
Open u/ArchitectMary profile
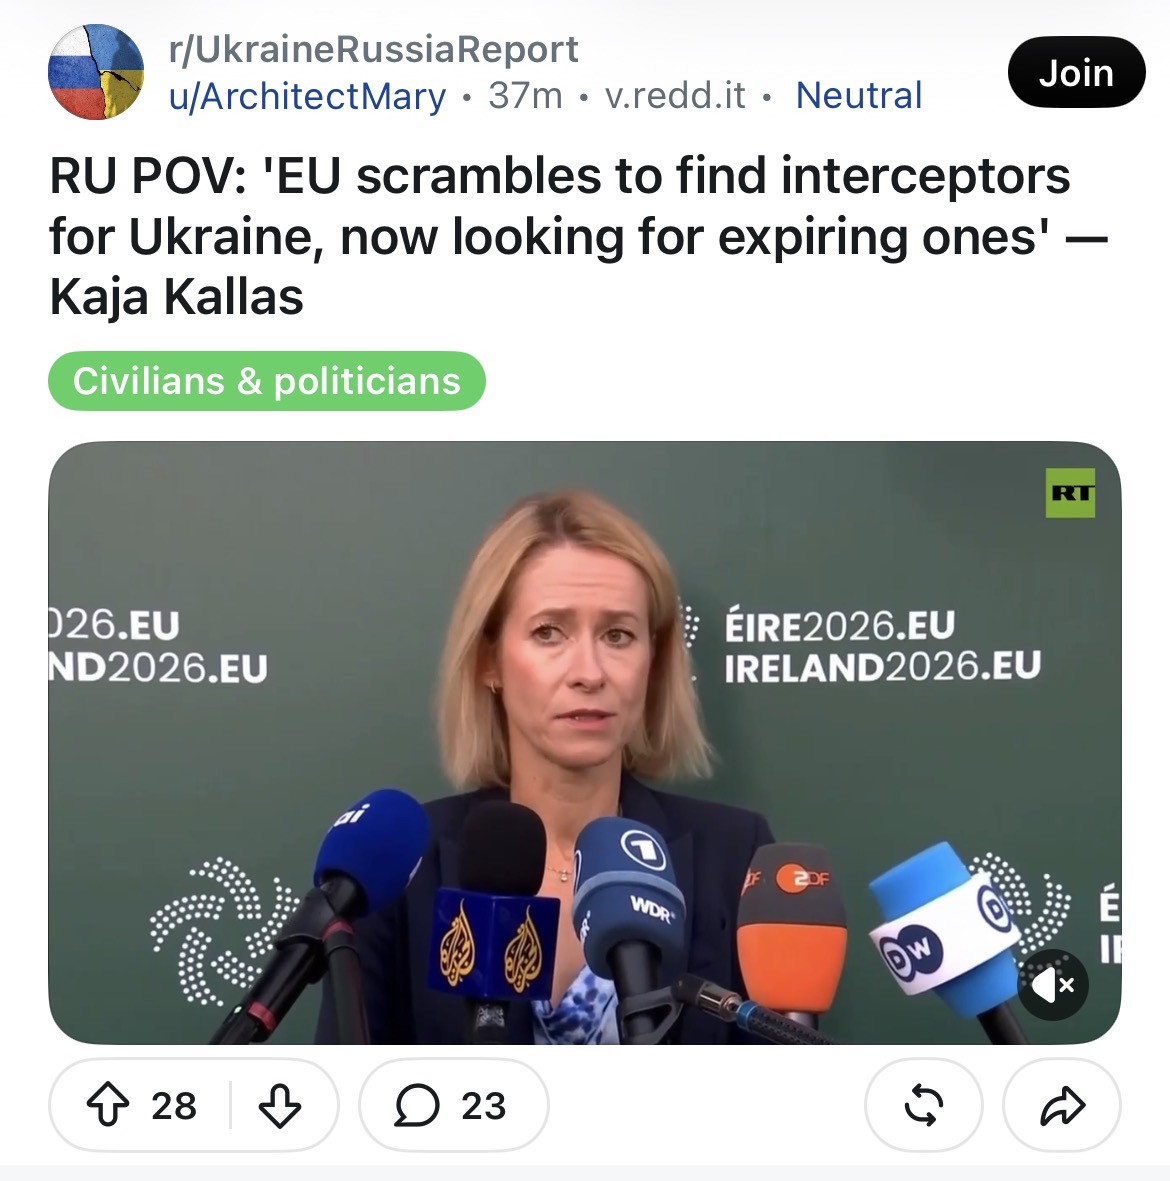[307, 96]
